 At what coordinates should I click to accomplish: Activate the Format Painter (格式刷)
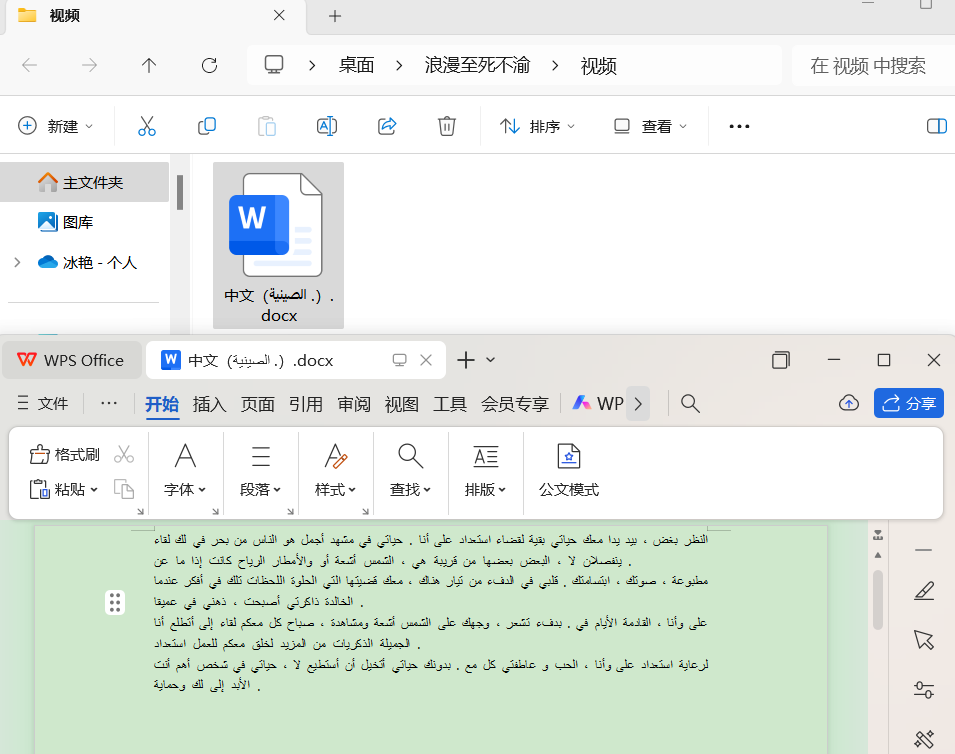(x=65, y=454)
